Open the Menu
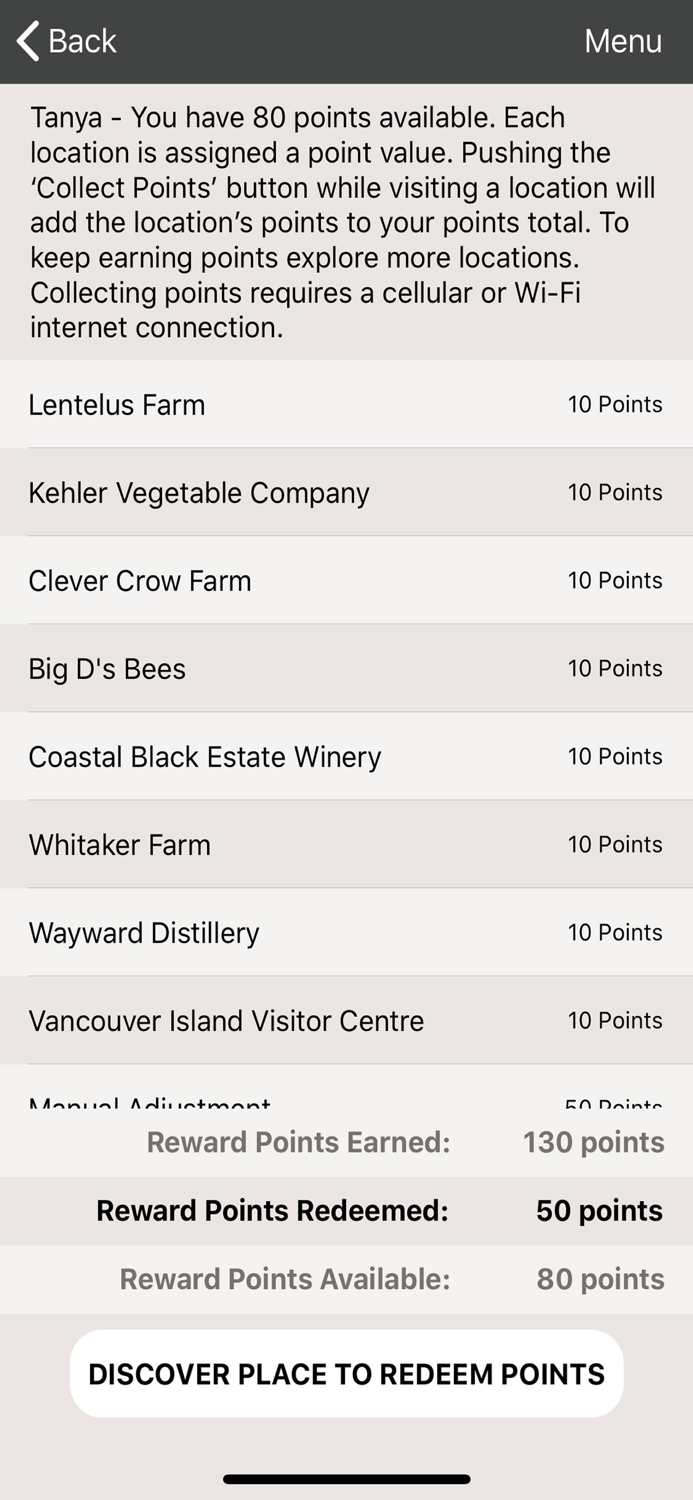The width and height of the screenshot is (693, 1500). (623, 41)
